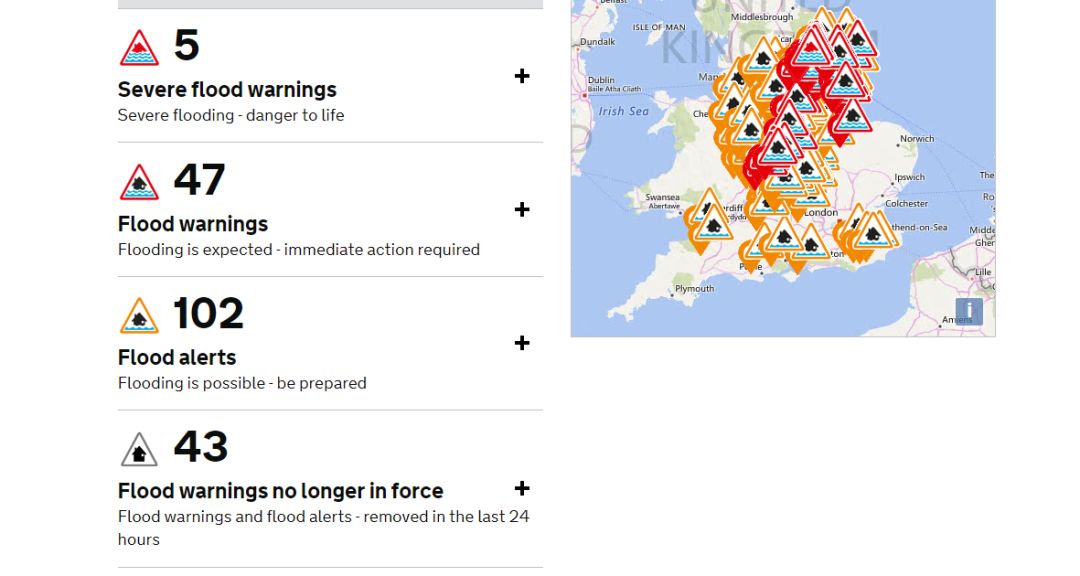Click the orange flood alert icon beside 102
The image size is (1080, 576).
tap(139, 316)
